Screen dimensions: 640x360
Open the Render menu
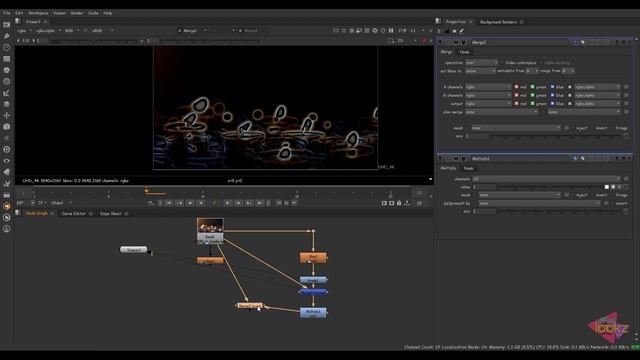click(x=77, y=13)
